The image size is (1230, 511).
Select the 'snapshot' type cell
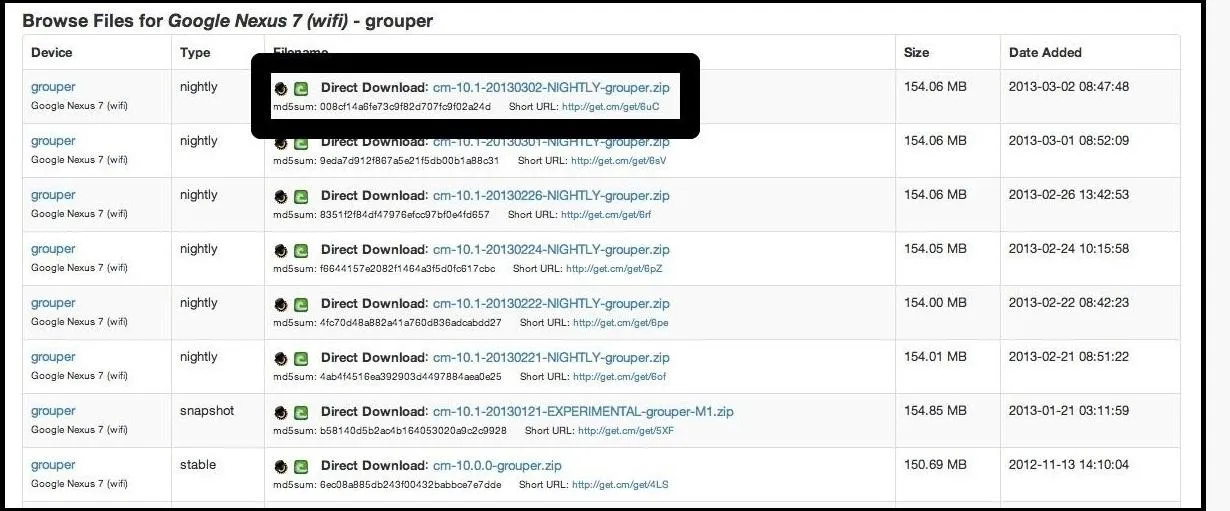[x=207, y=411]
